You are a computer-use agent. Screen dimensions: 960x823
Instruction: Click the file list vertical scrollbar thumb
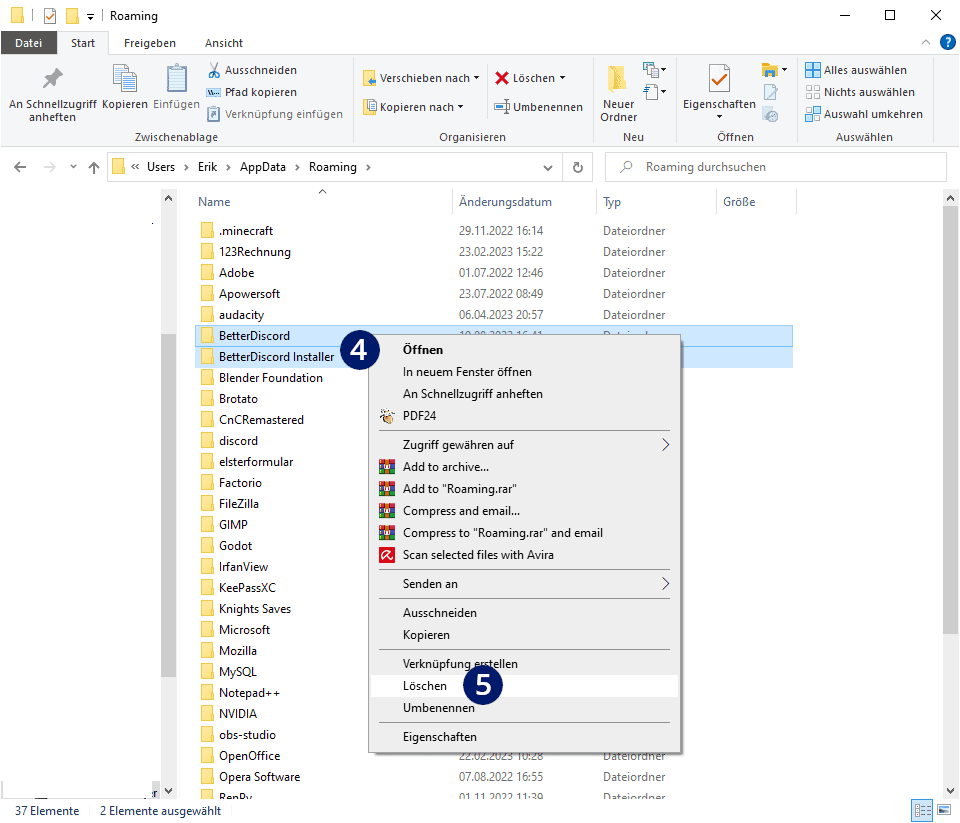(950, 419)
